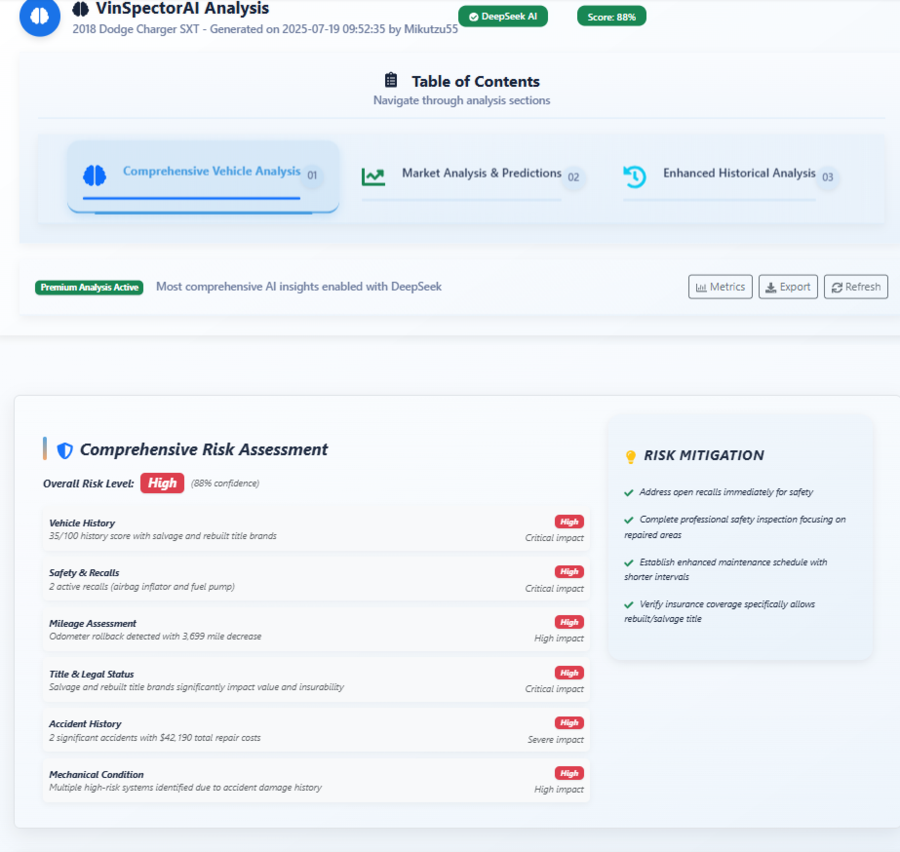
Task: Open the Metrics button
Action: [x=720, y=287]
